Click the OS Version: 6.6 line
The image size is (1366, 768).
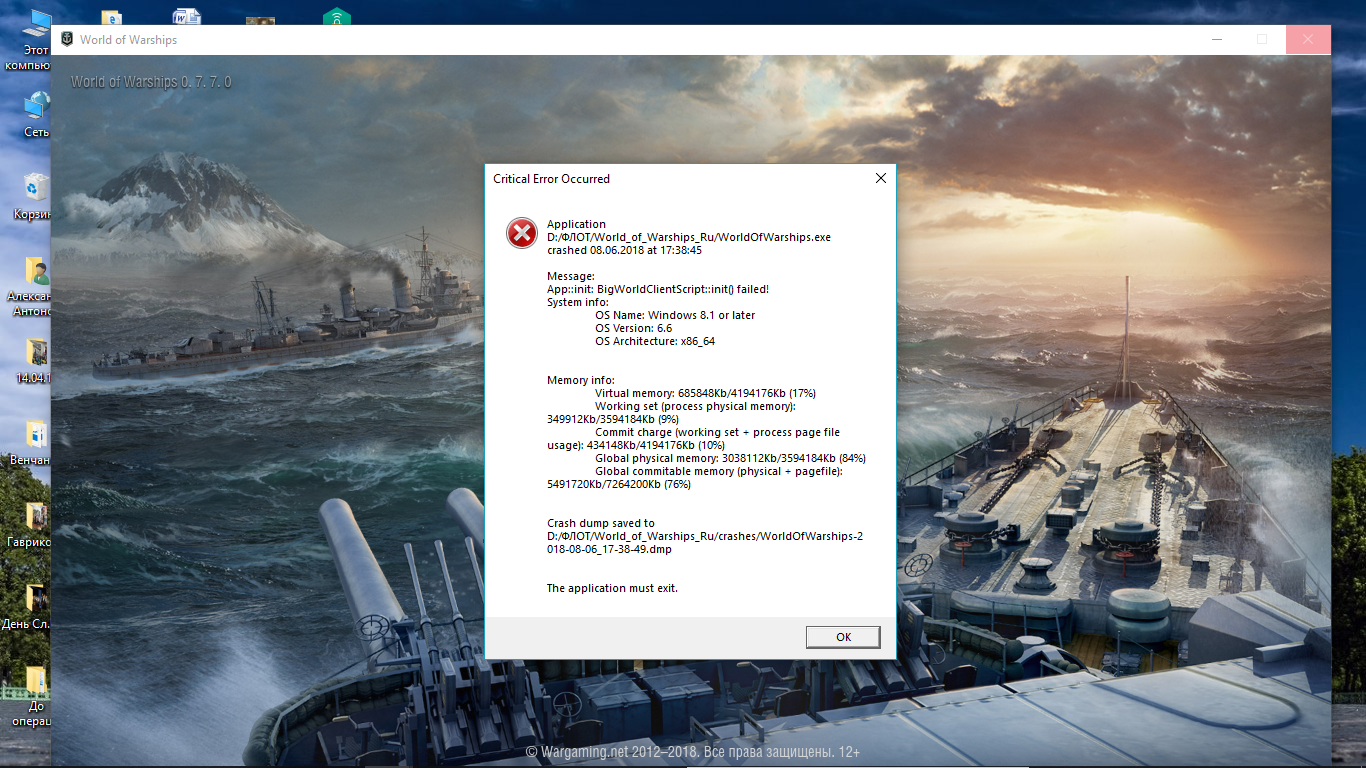pos(633,328)
